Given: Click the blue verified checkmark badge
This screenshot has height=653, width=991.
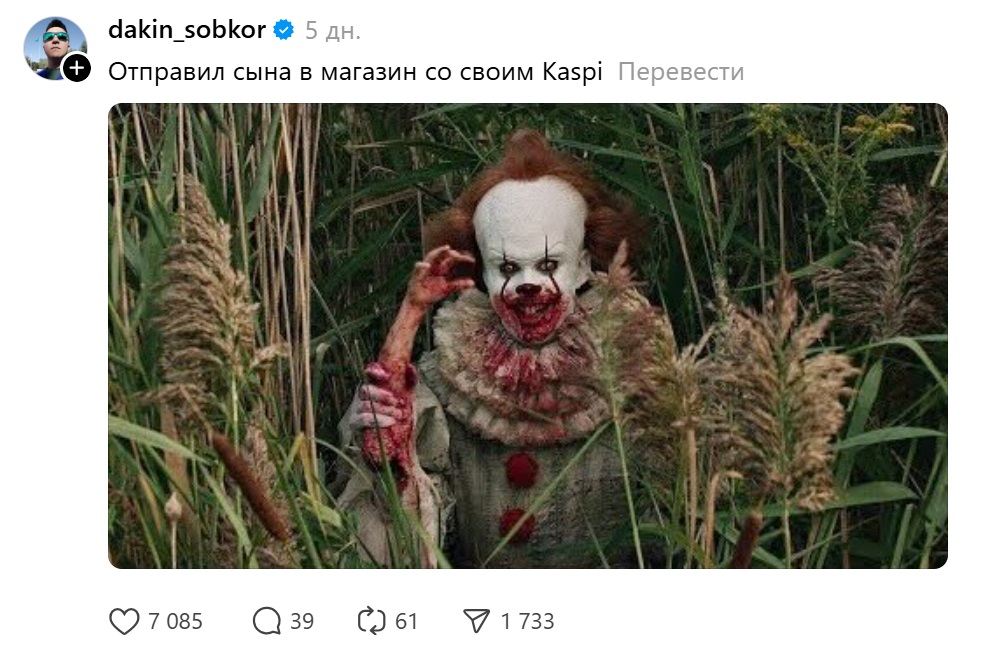Looking at the screenshot, I should point(284,30).
